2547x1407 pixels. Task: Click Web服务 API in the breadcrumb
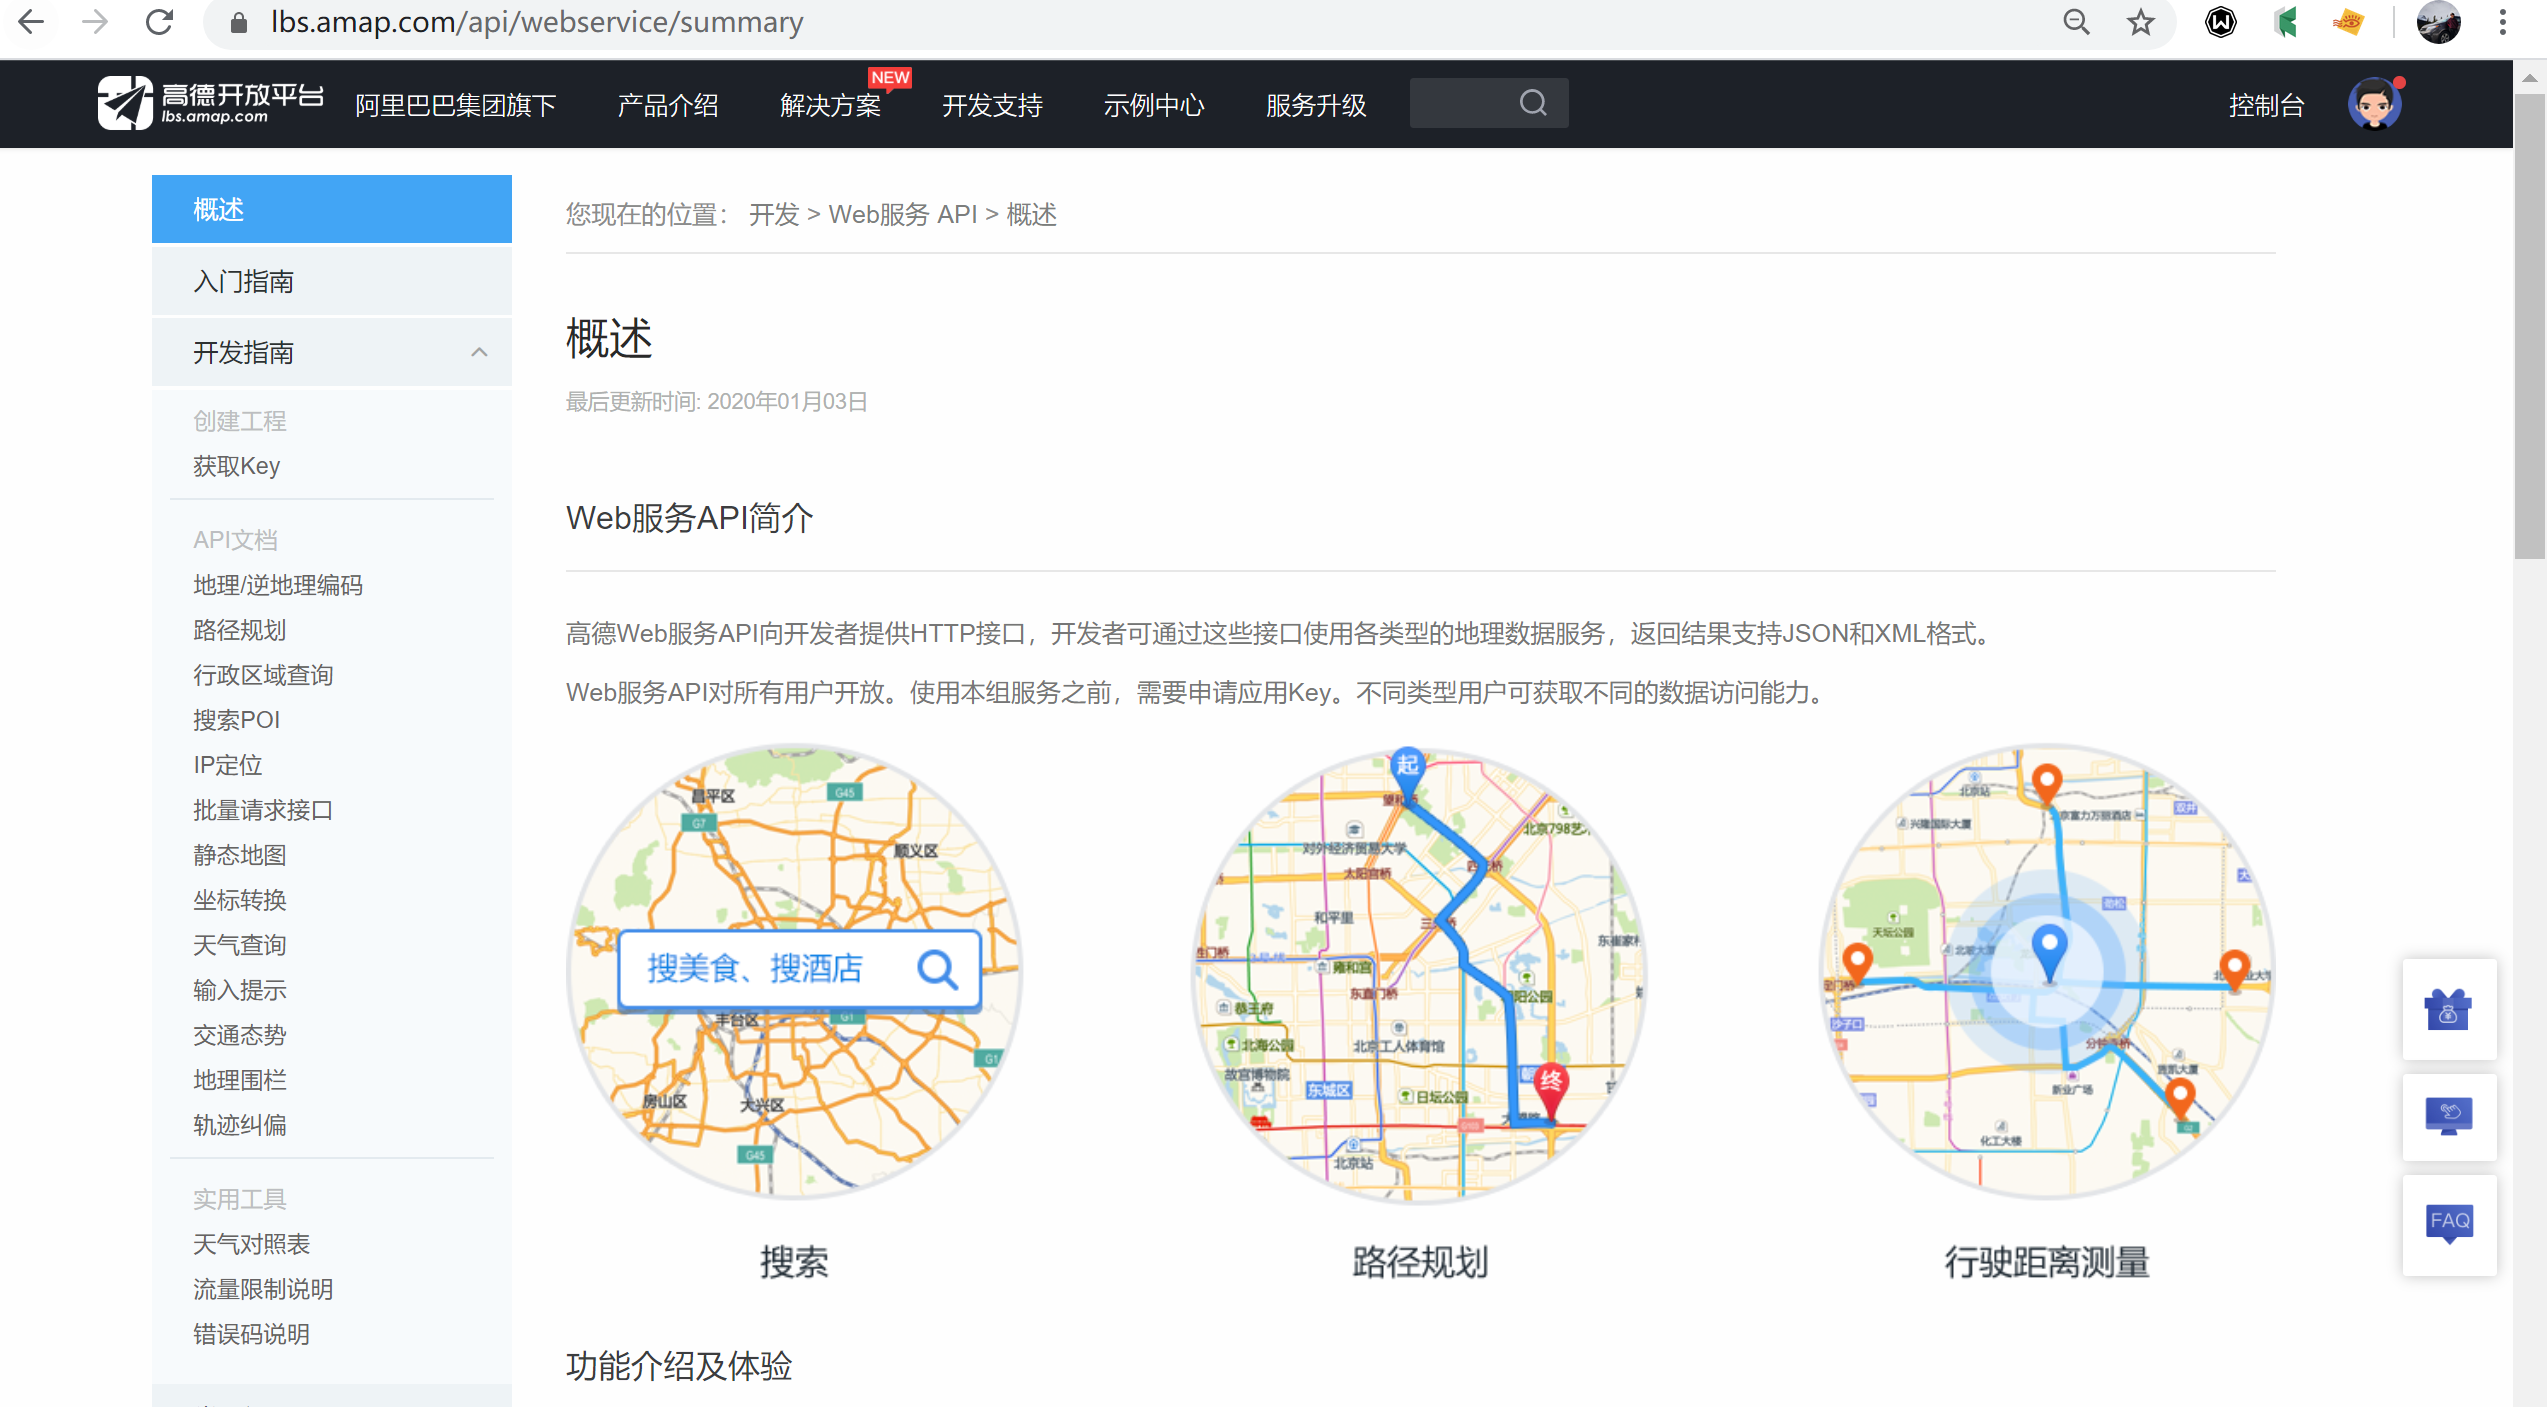click(x=903, y=214)
